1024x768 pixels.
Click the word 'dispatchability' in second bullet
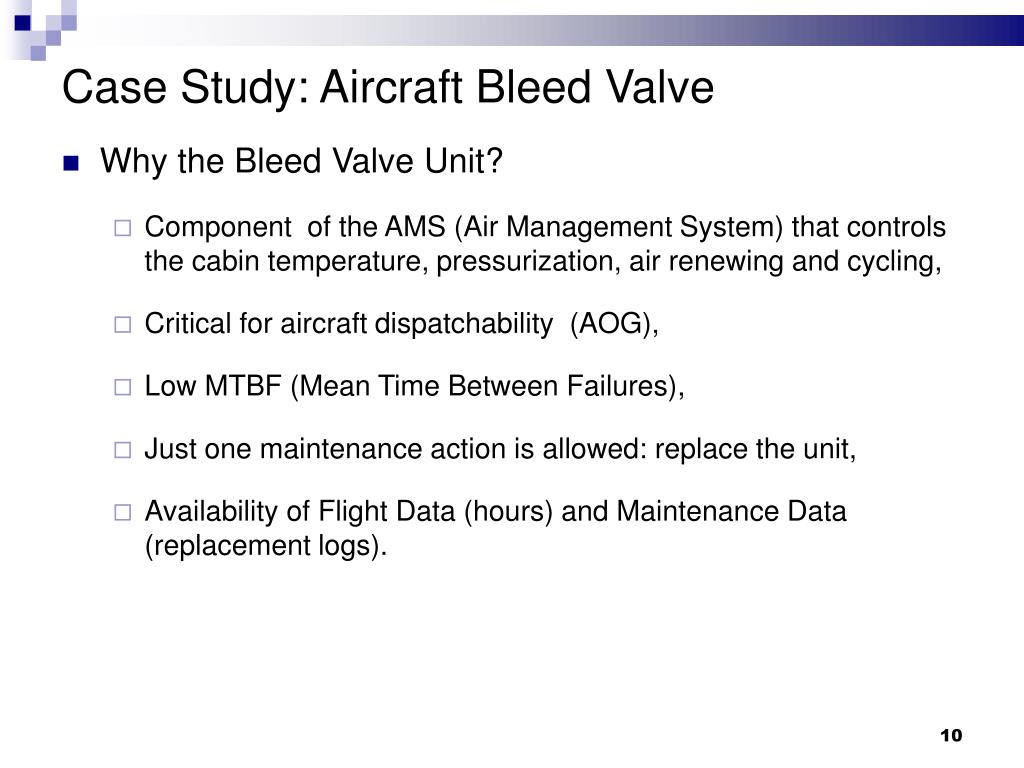464,324
